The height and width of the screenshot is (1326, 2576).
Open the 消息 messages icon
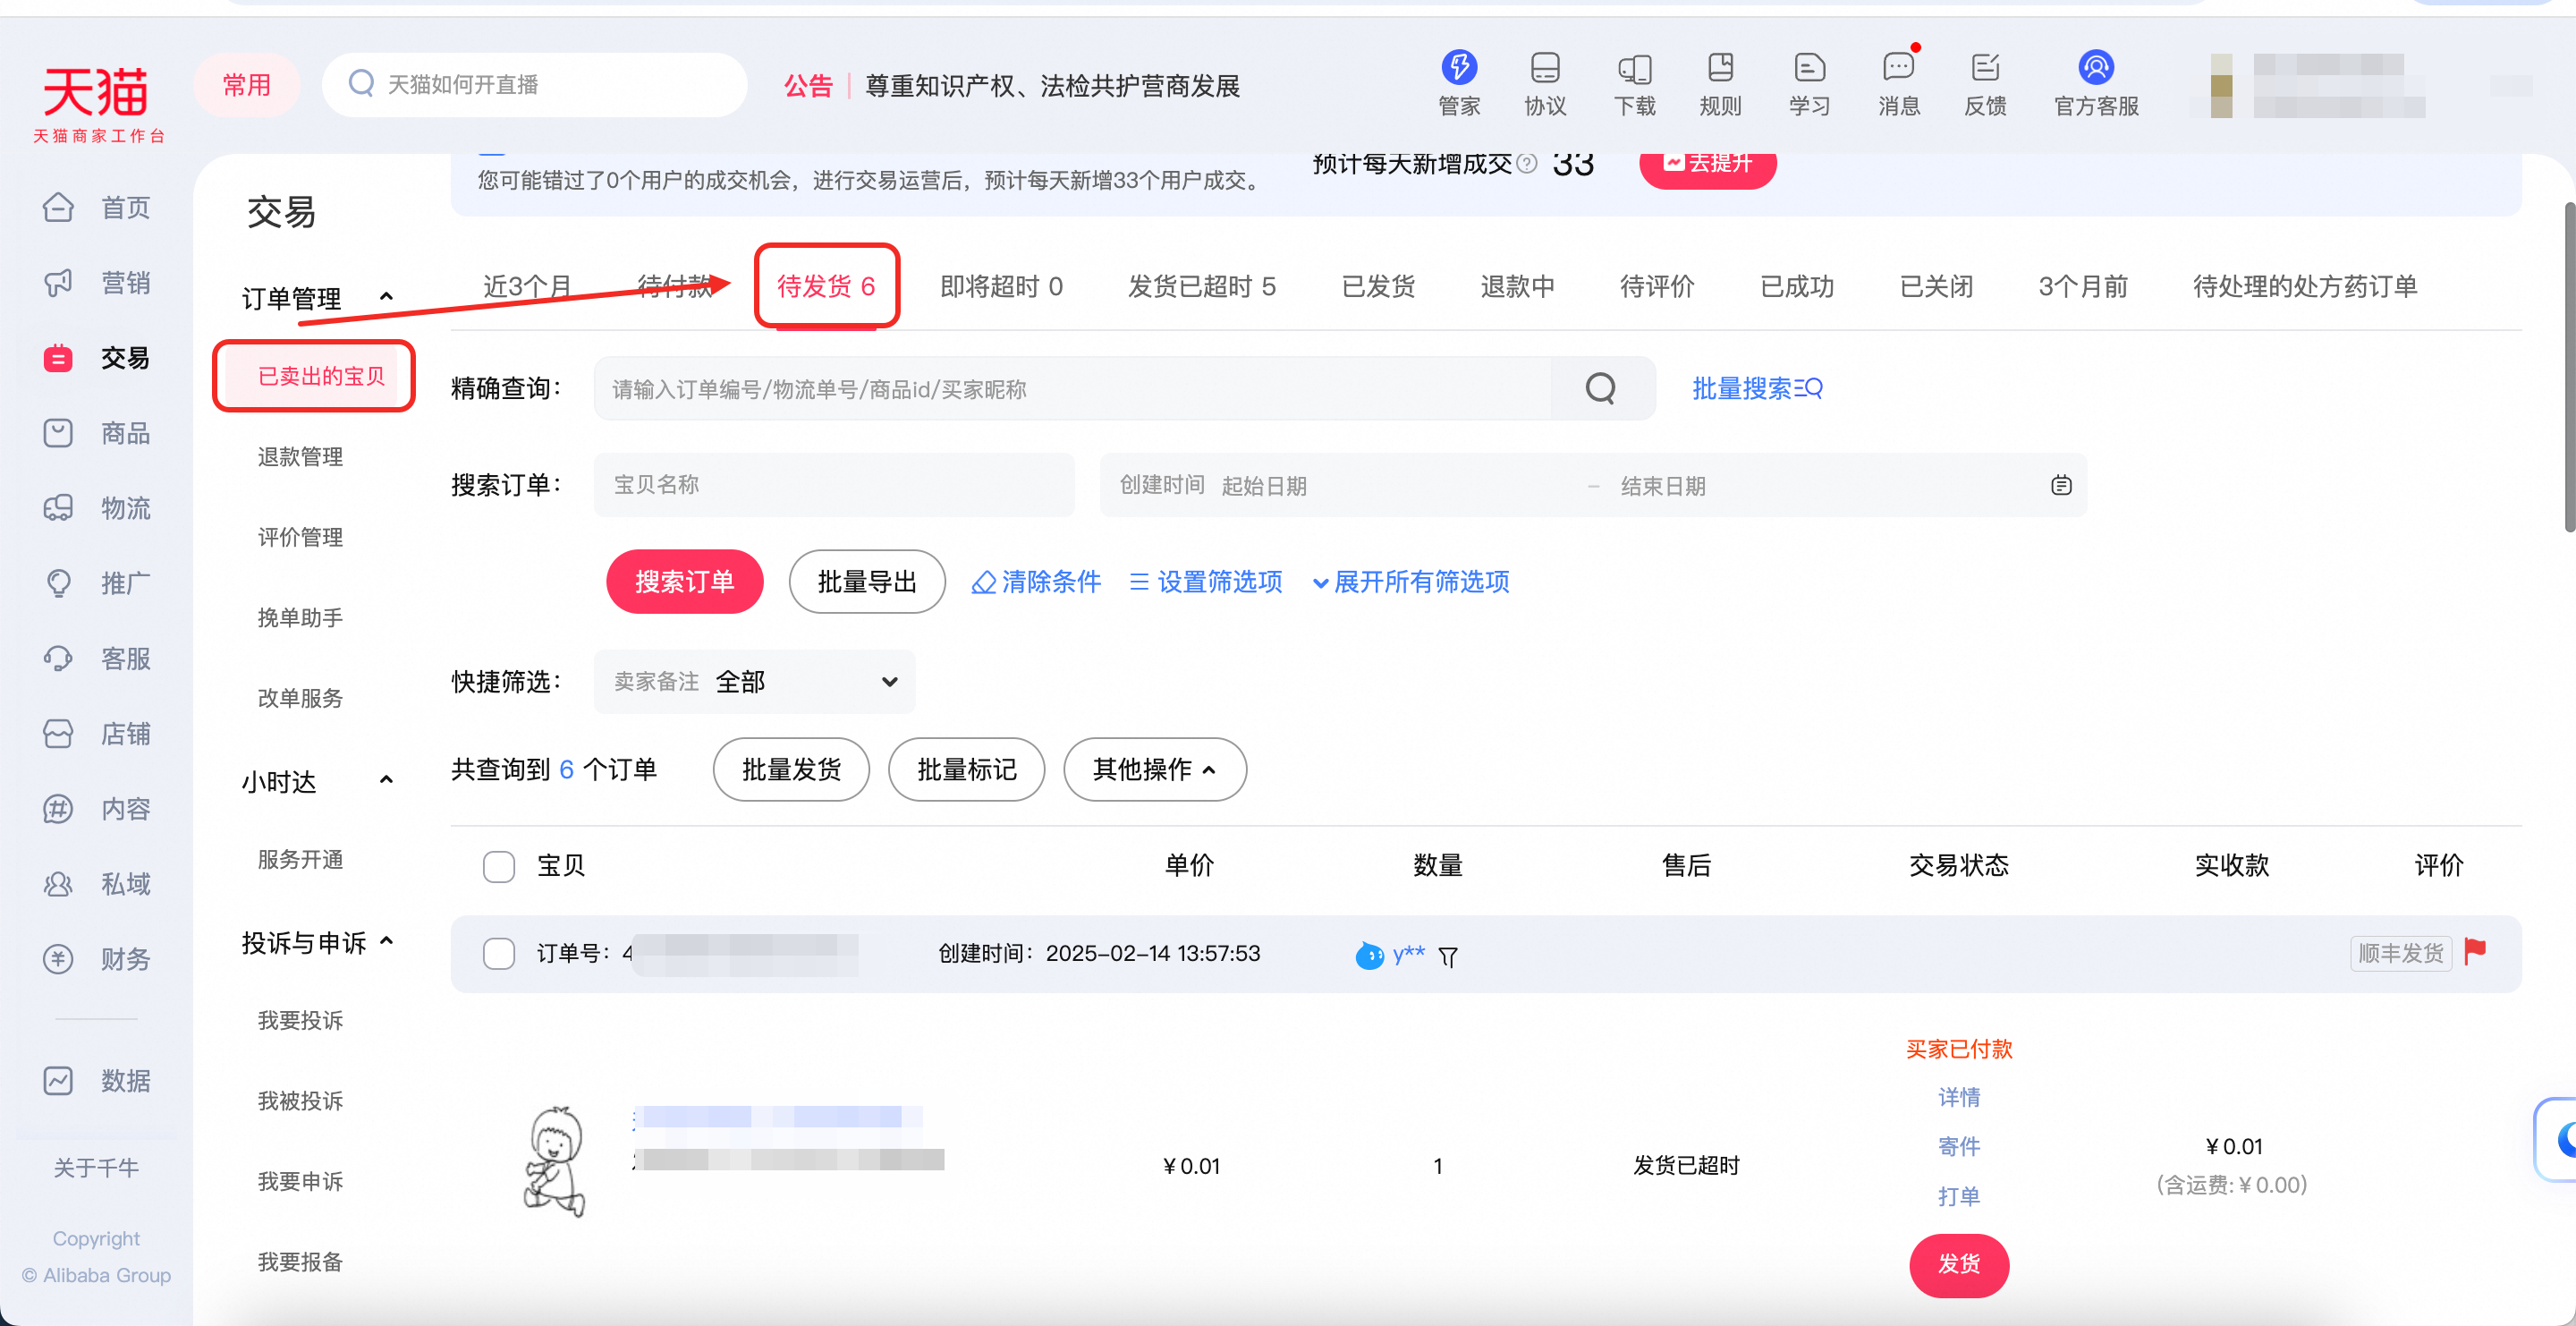point(1897,84)
